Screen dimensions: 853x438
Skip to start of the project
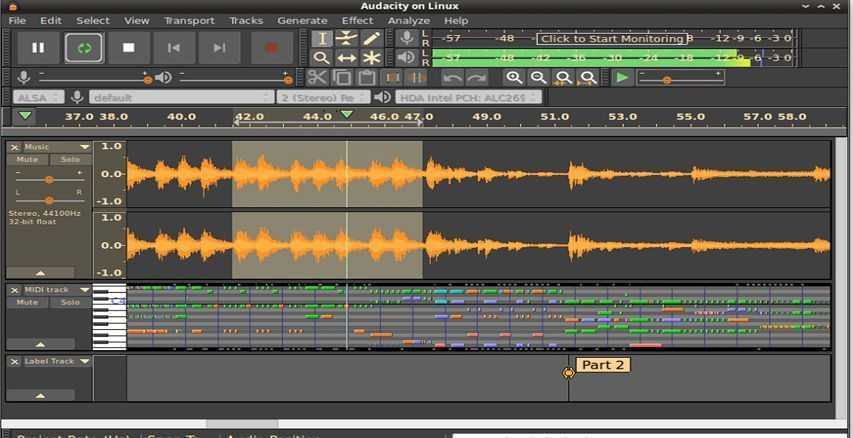coord(174,48)
